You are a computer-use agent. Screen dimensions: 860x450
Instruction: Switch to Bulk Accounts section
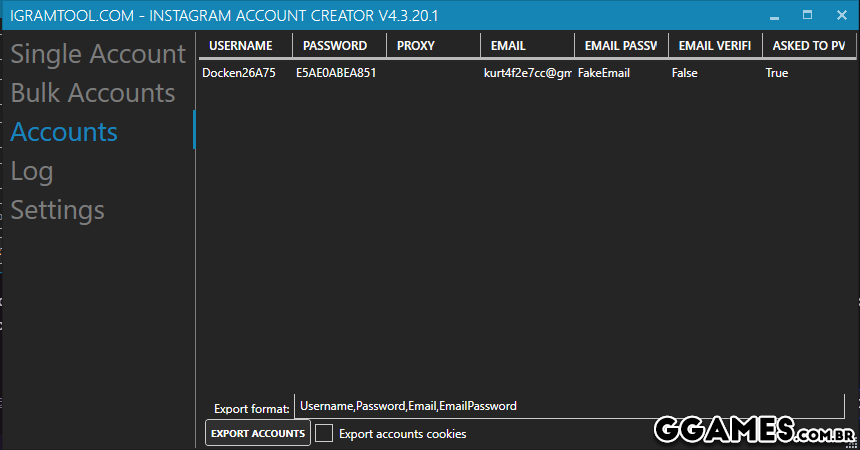[93, 93]
